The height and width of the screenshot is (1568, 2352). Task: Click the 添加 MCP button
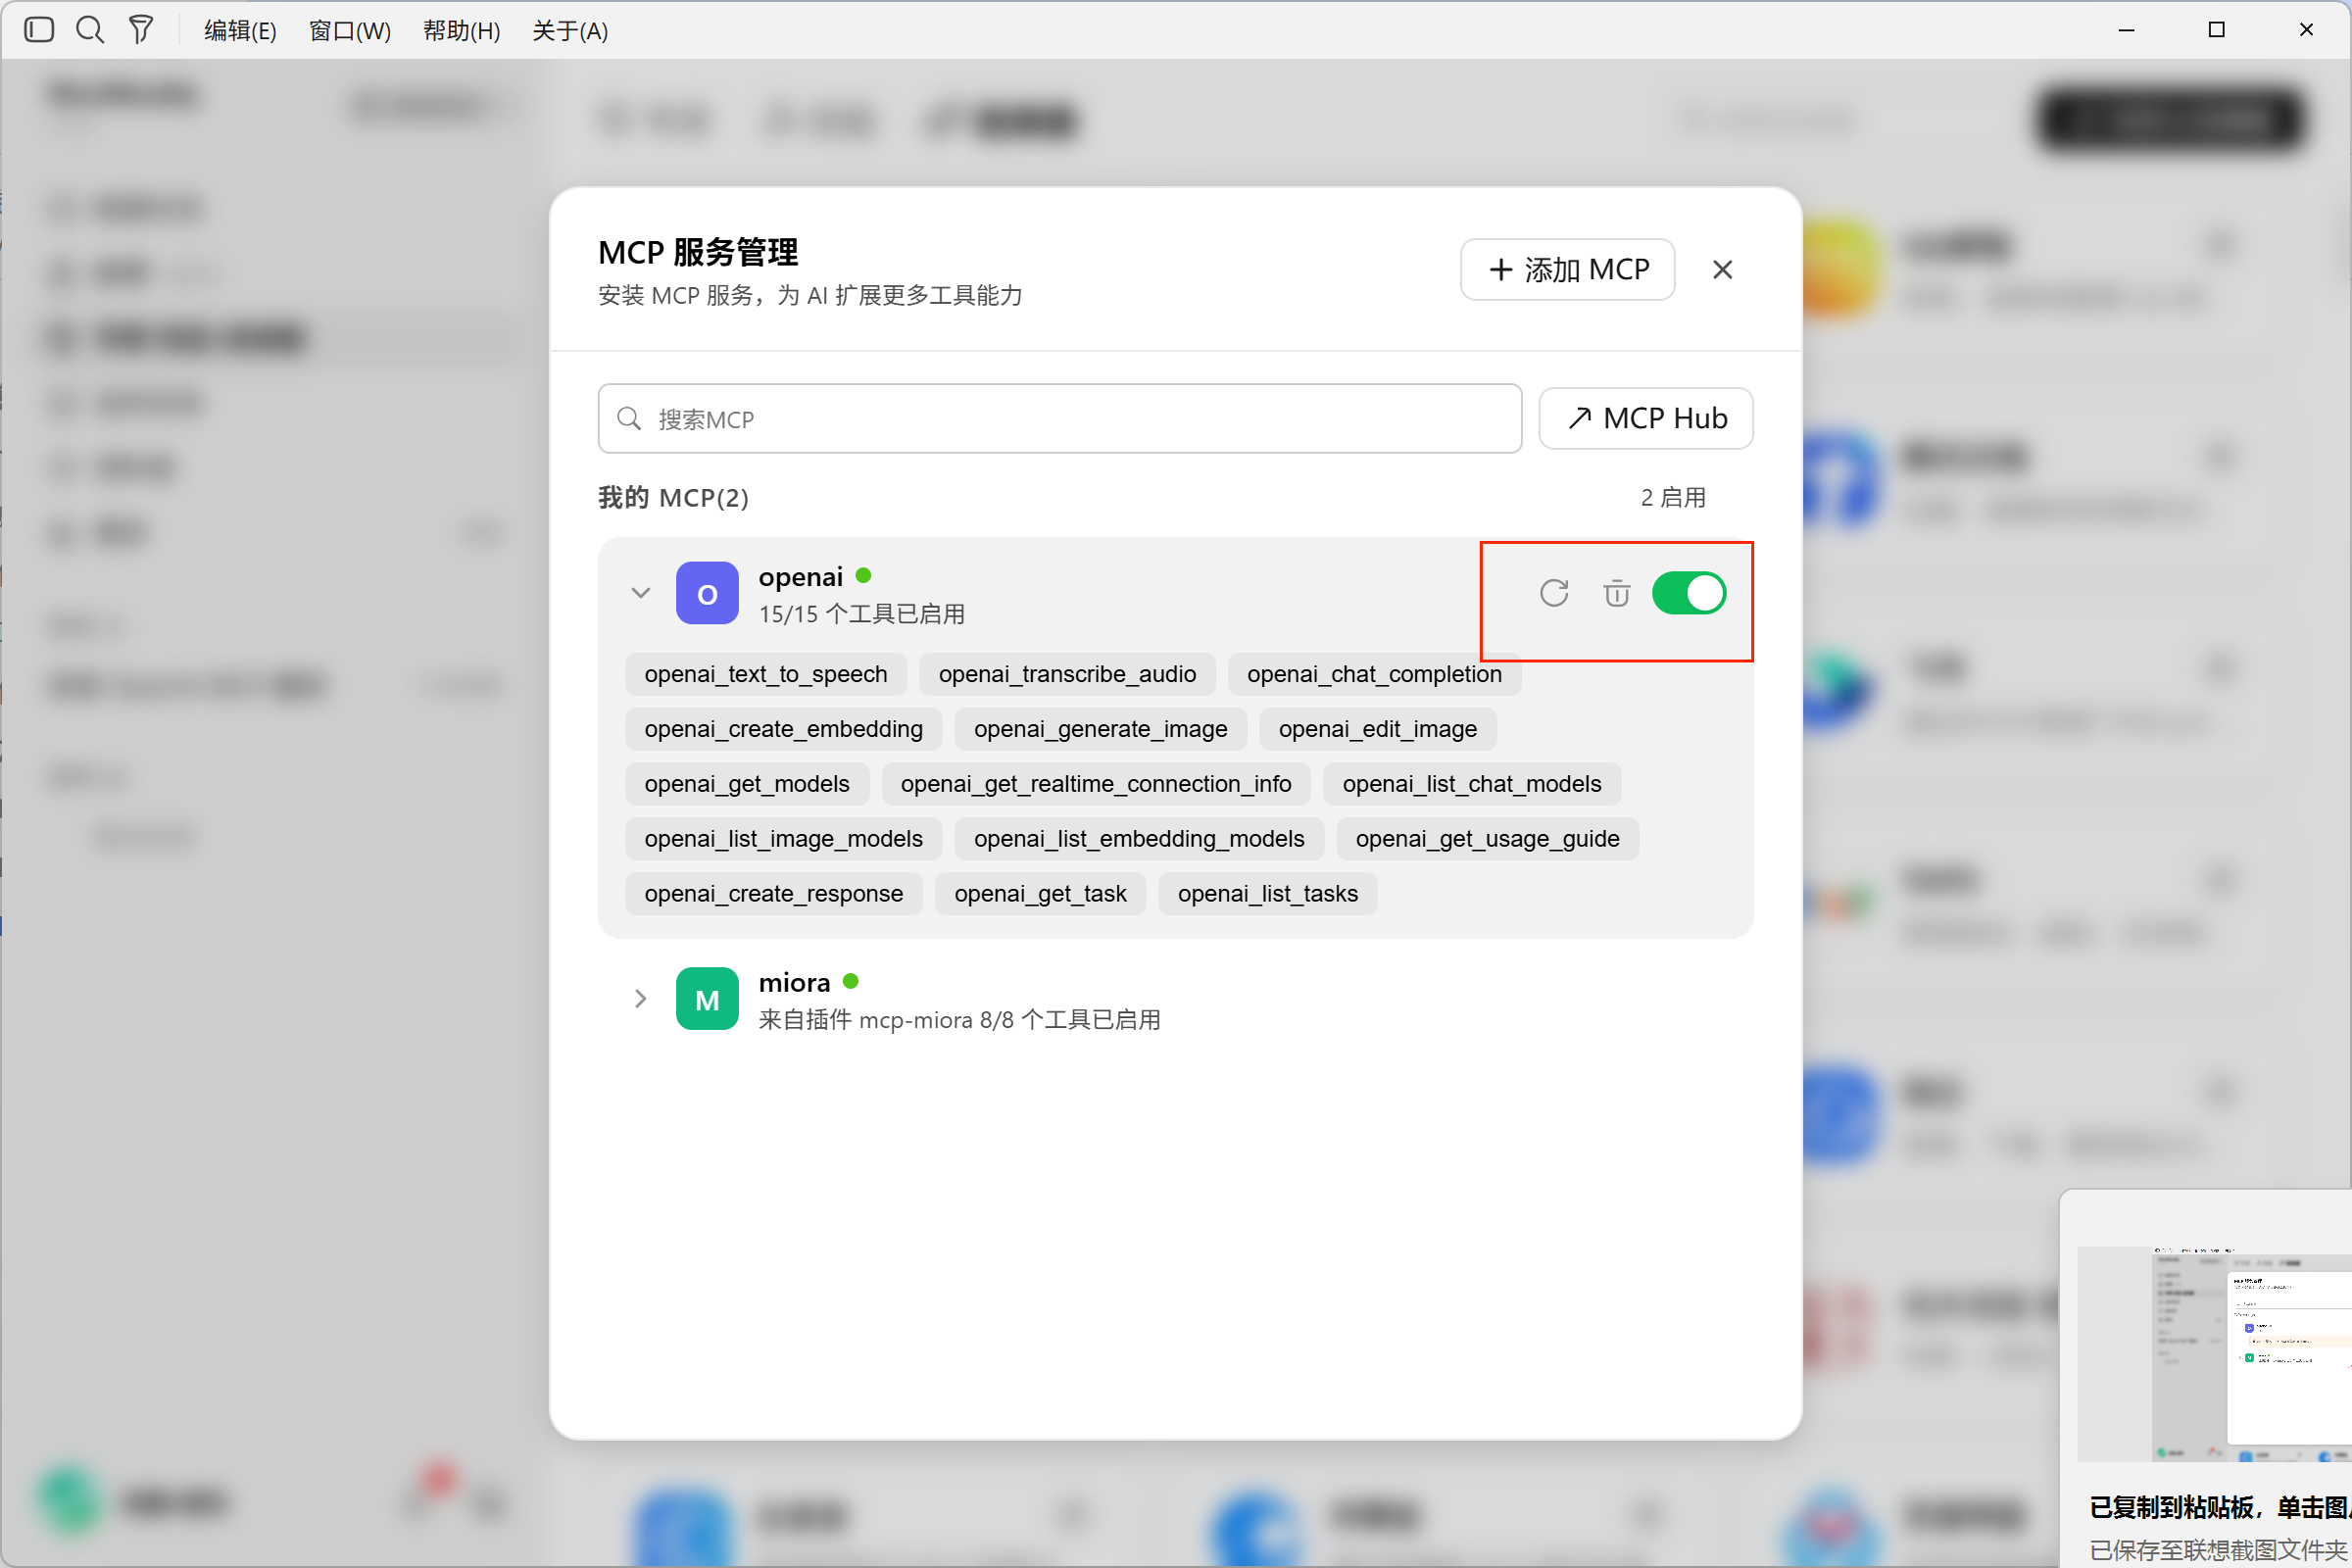tap(1567, 270)
